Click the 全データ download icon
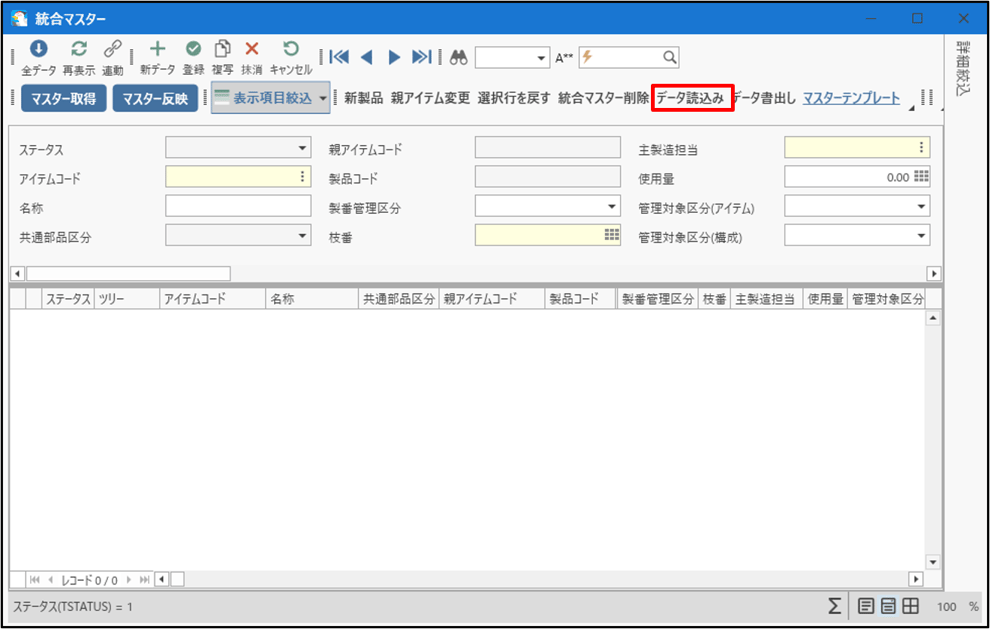 [39, 50]
